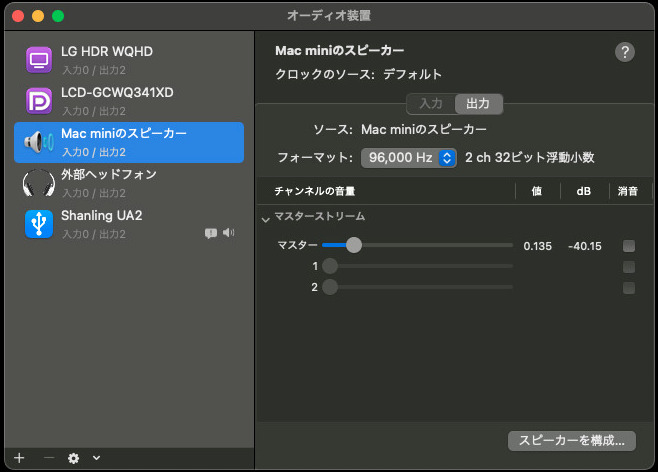Open the chevron menu beside the gear
The height and width of the screenshot is (472, 658).
[97, 458]
